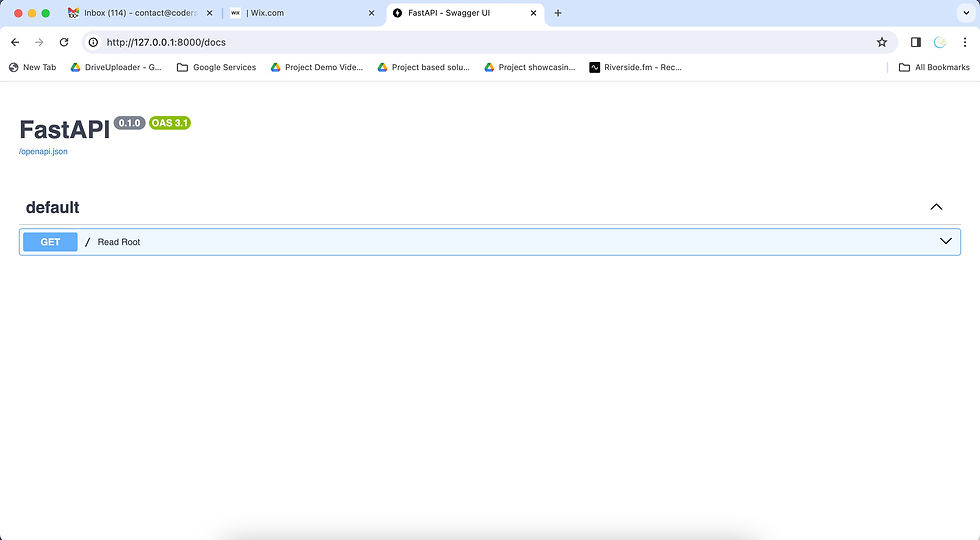Close the FastAPI - Swagger UI tab
The width and height of the screenshot is (980, 540).
[x=533, y=12]
